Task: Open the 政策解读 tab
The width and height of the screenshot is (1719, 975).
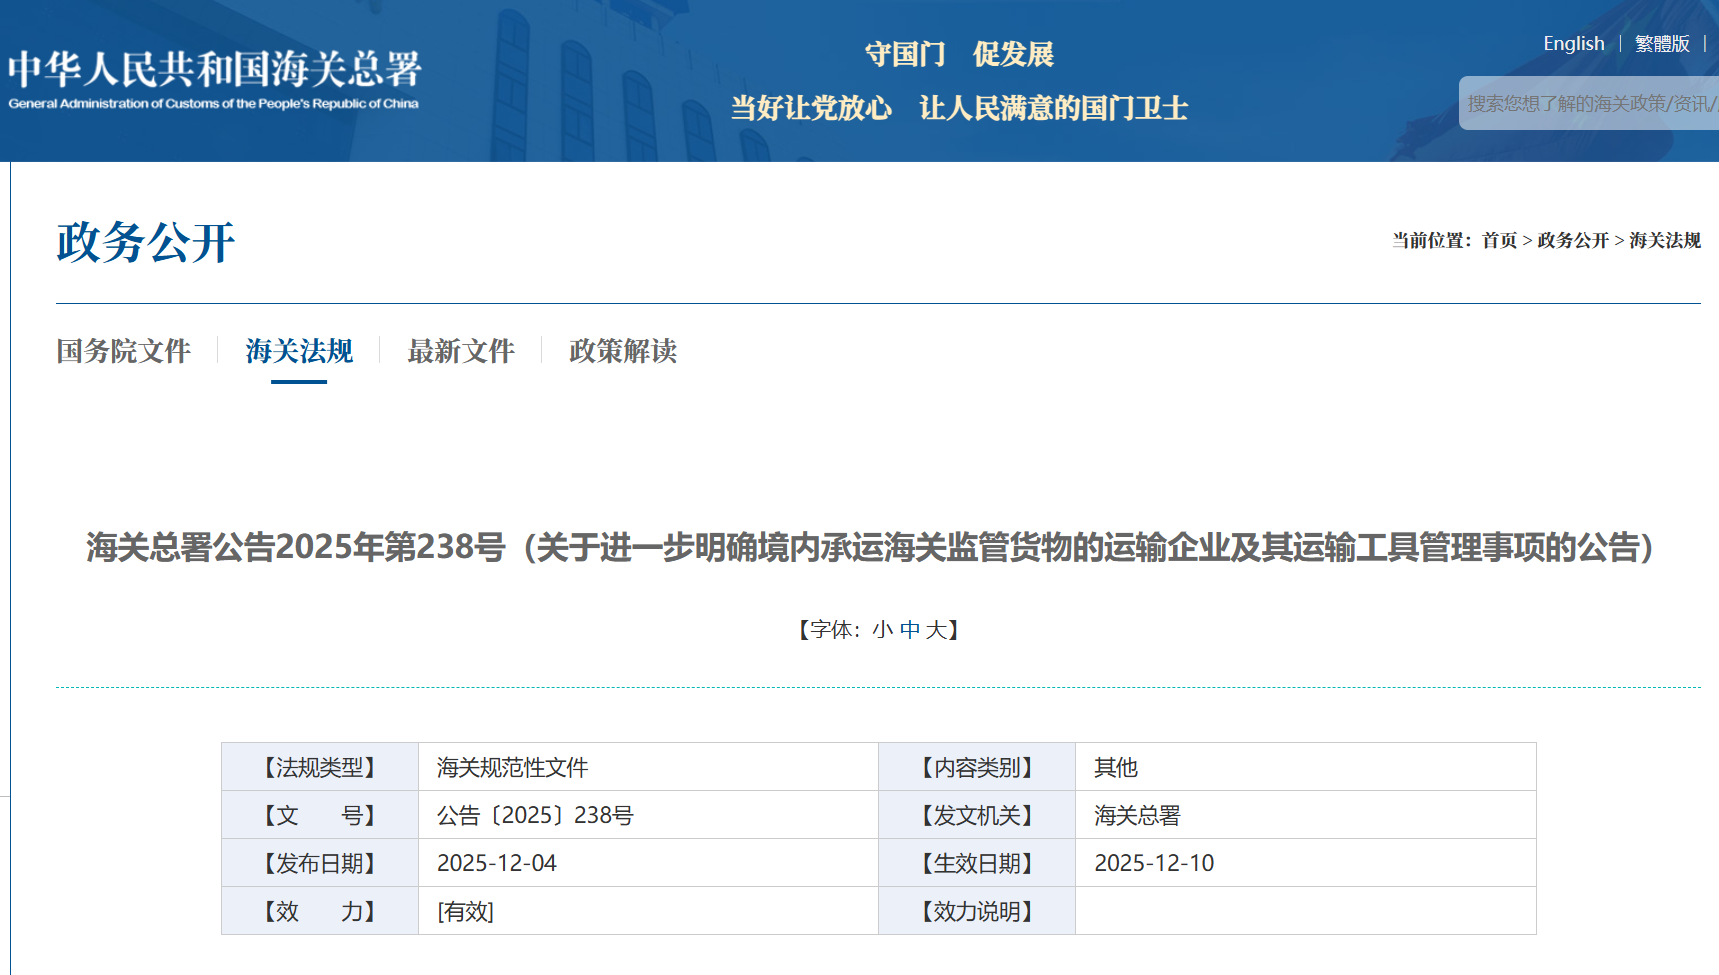Action: [x=622, y=351]
